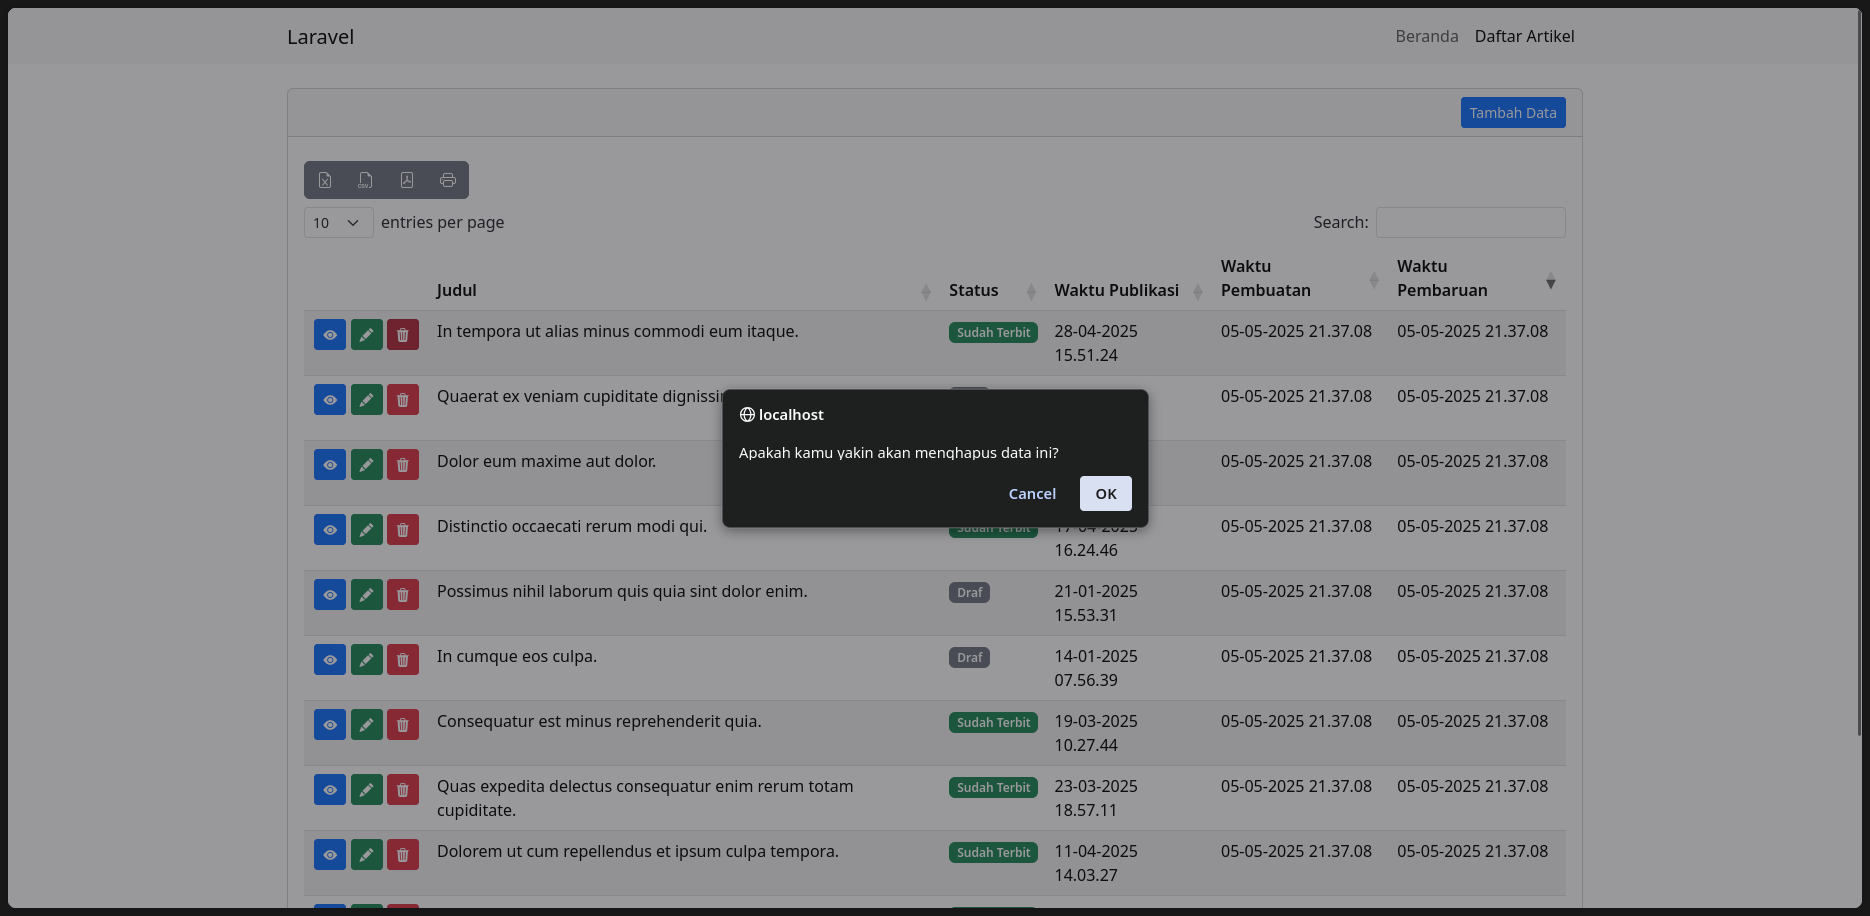Click the Laravel brand link
1870x916 pixels.
[x=320, y=37]
